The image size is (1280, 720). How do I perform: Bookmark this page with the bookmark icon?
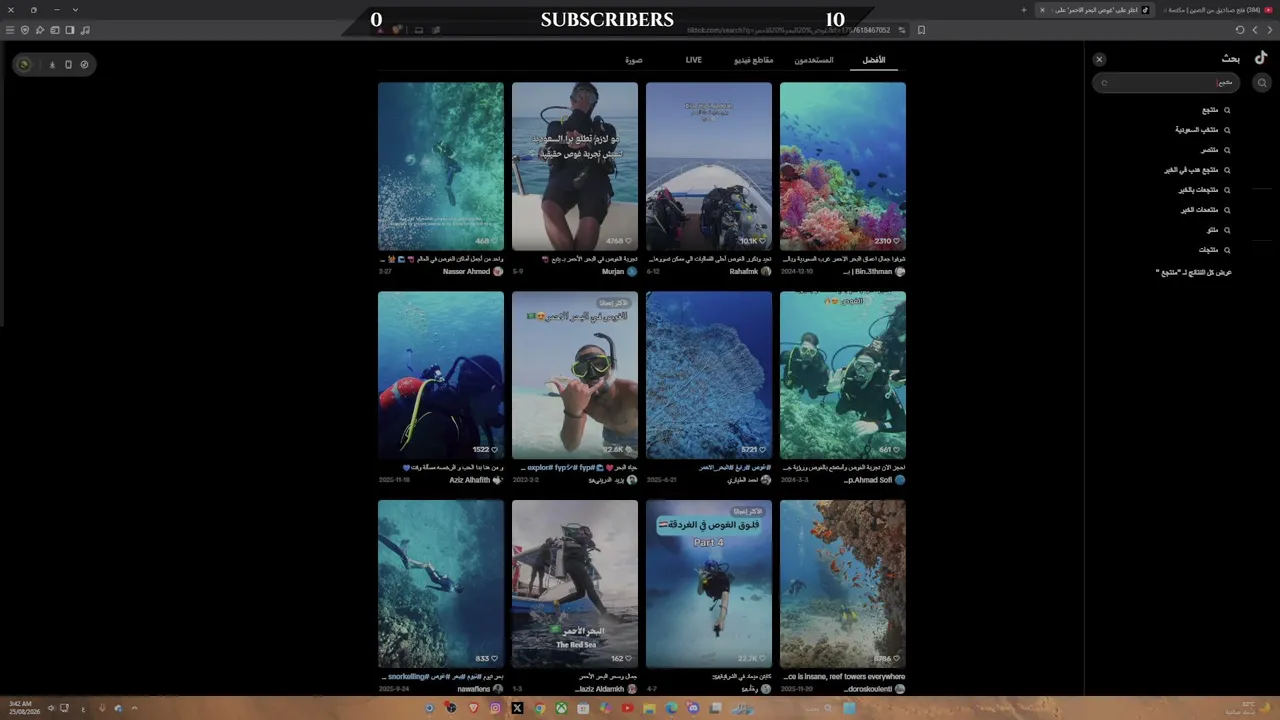(921, 30)
